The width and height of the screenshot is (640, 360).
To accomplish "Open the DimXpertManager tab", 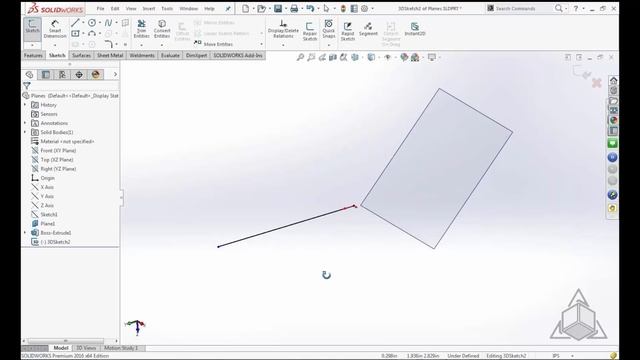I will pos(79,74).
